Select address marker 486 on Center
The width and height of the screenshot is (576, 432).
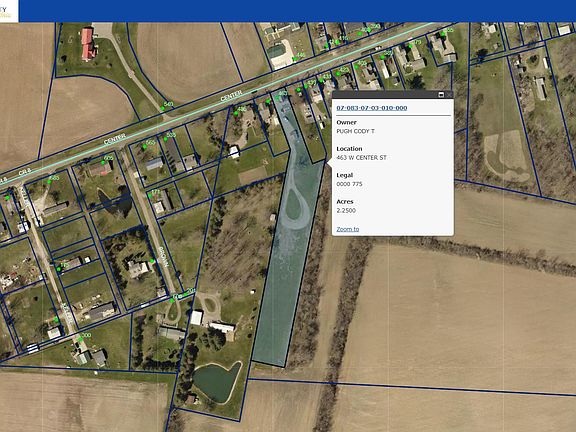click(236, 114)
